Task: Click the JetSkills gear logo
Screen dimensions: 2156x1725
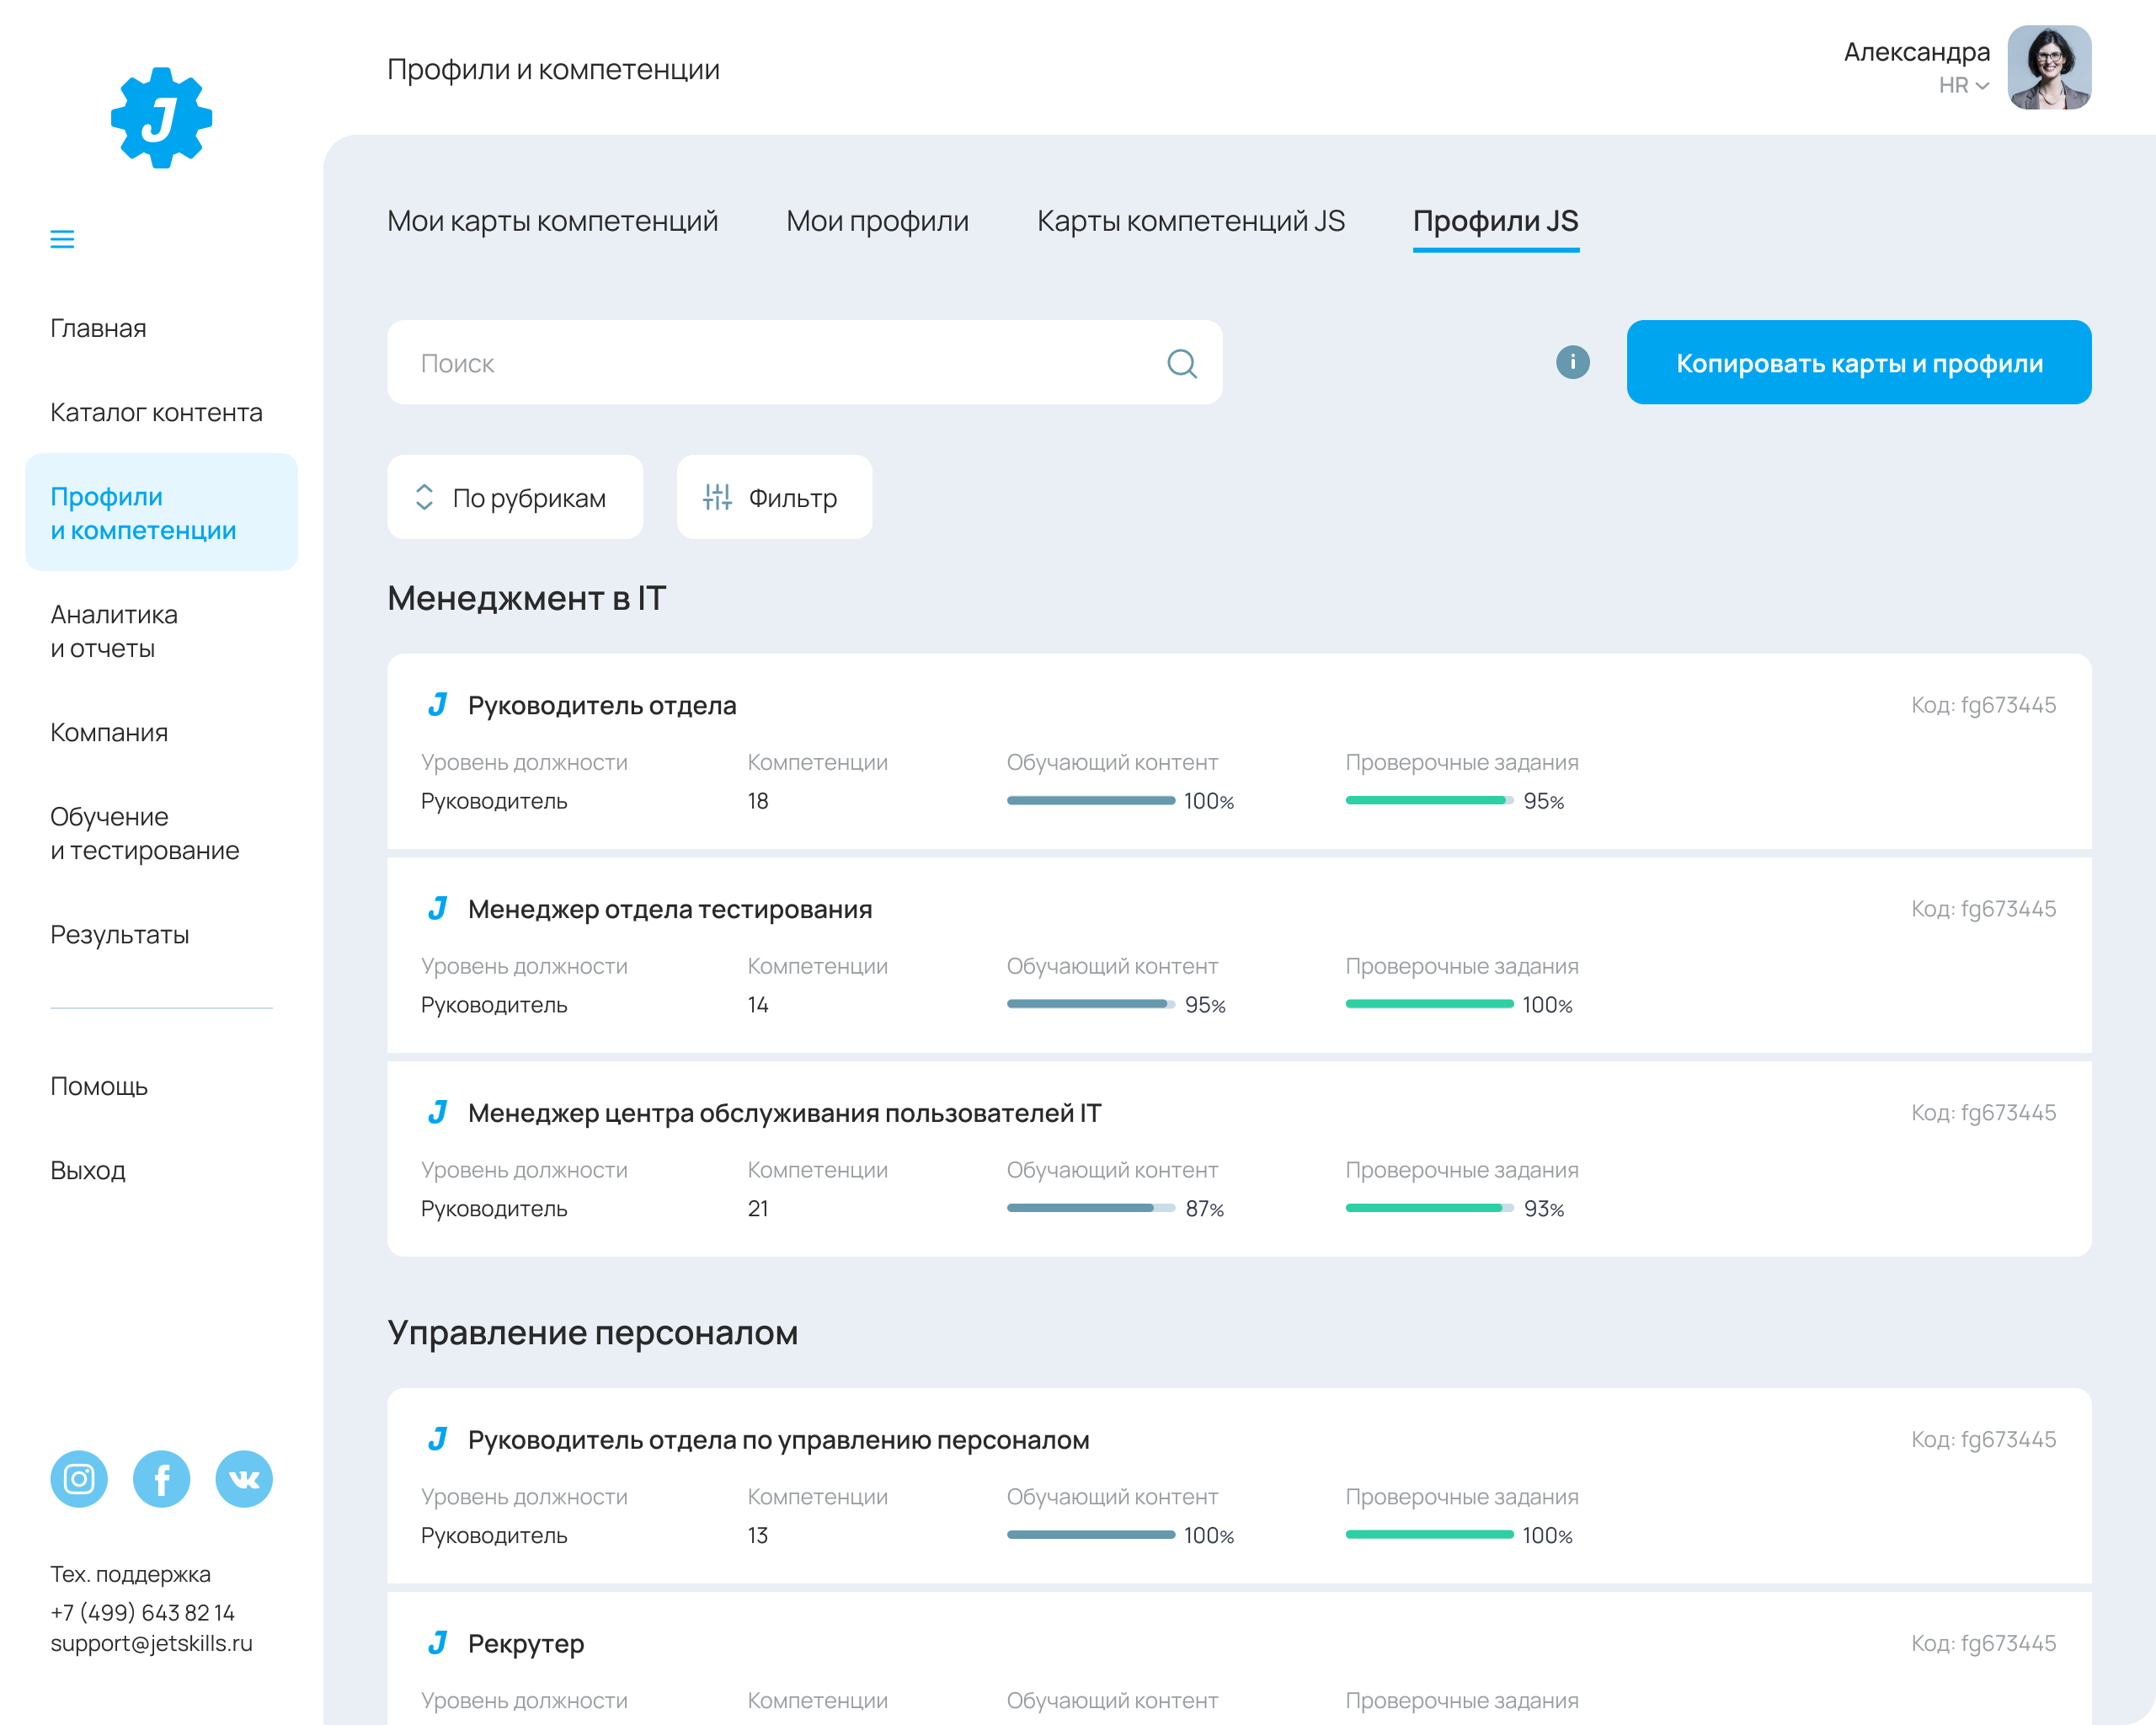Action: pos(161,115)
